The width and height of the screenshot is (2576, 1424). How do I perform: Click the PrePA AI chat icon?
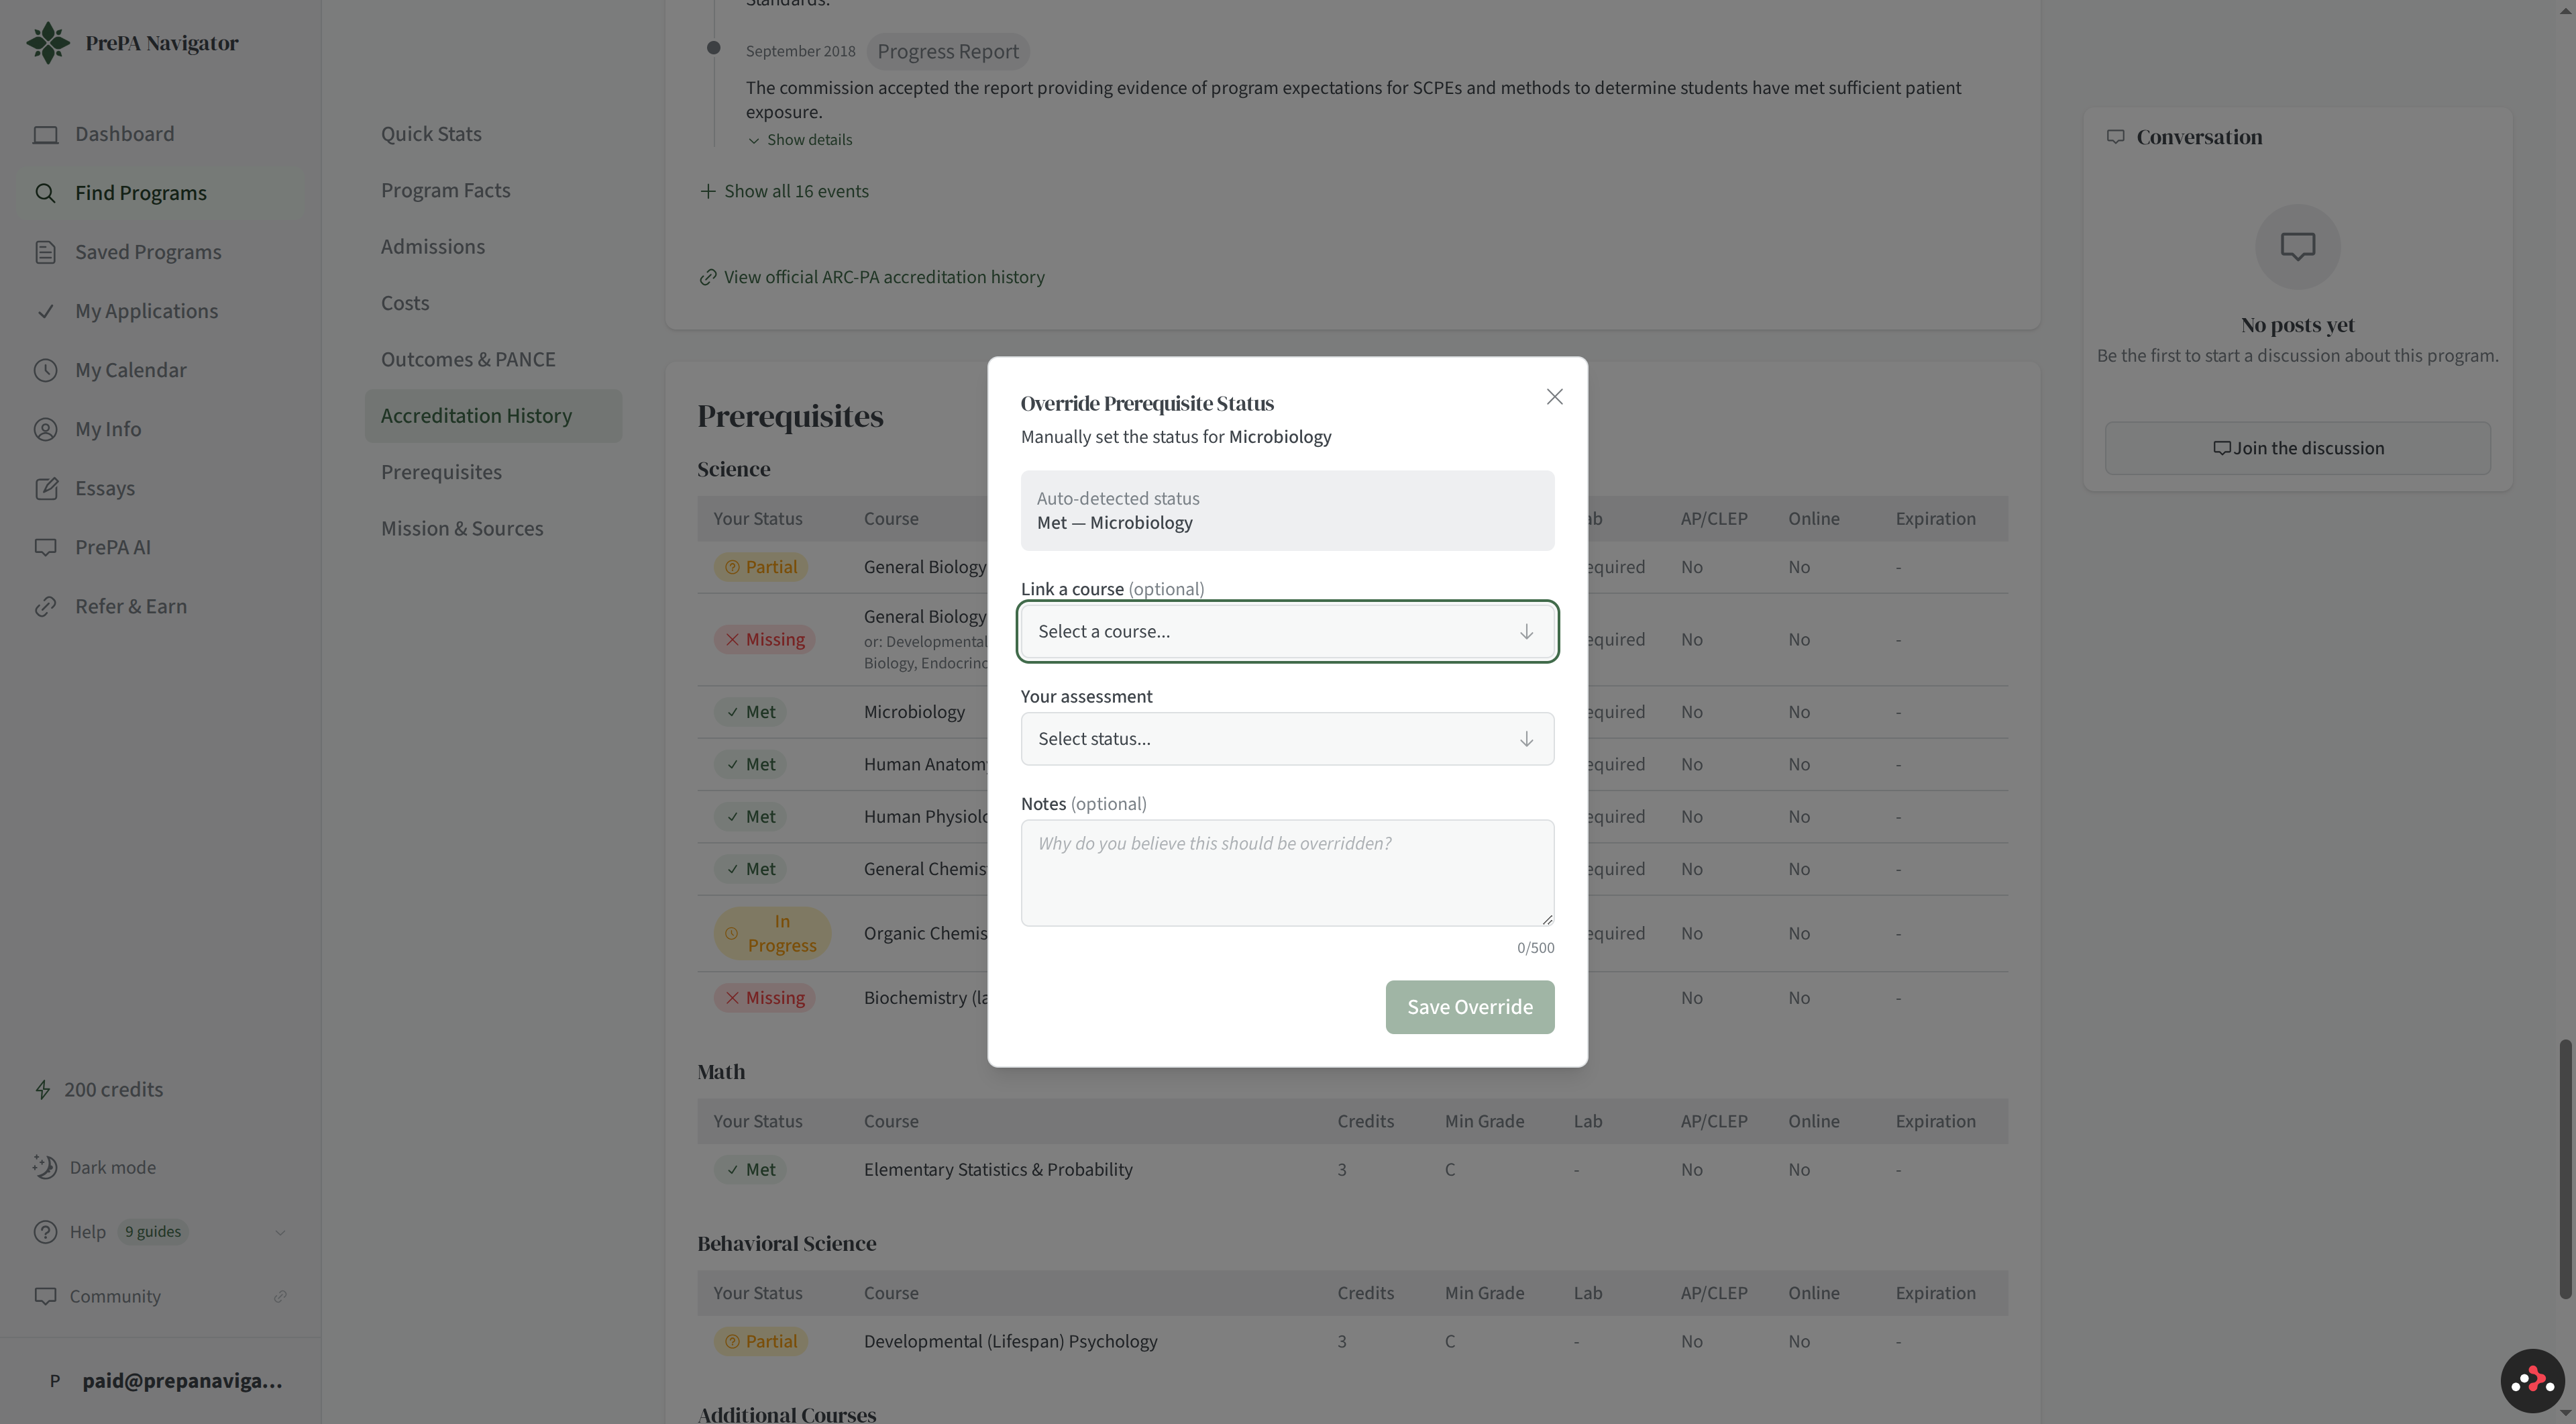[45, 547]
